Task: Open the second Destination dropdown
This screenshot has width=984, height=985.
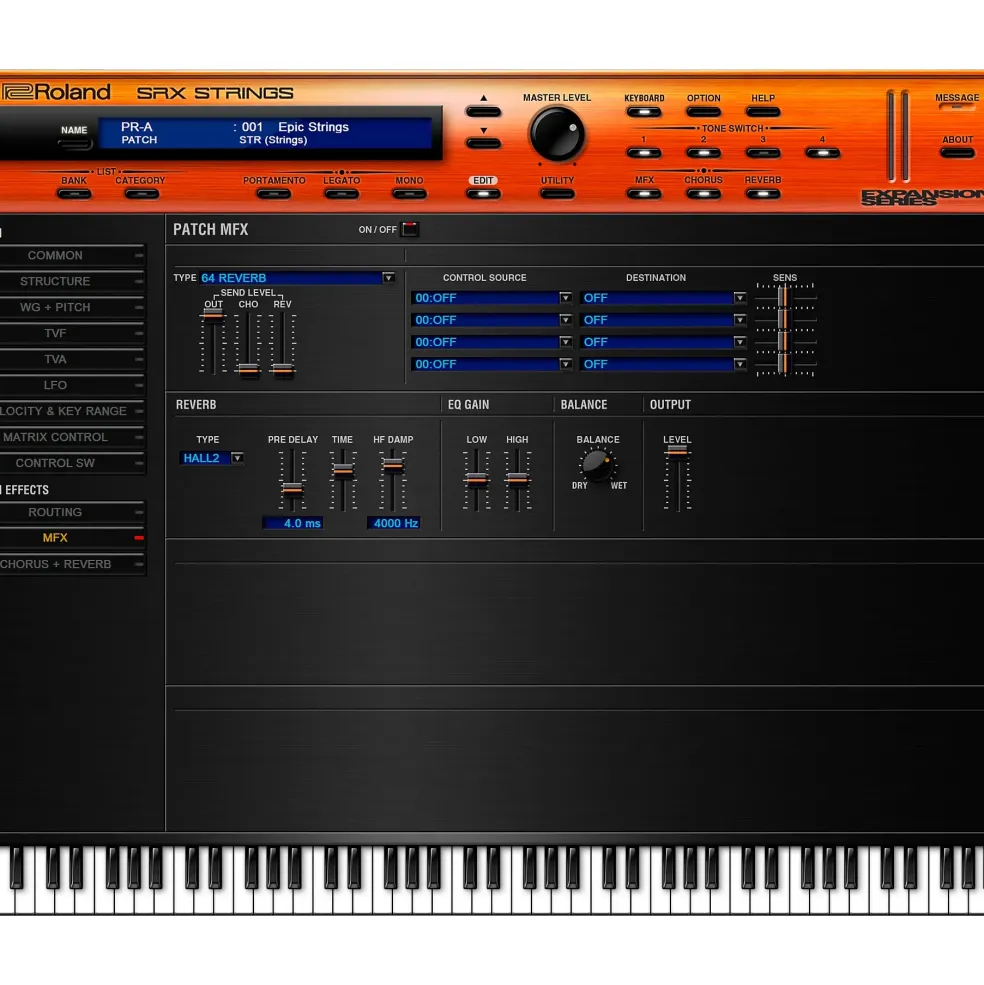Action: pyautogui.click(x=663, y=320)
